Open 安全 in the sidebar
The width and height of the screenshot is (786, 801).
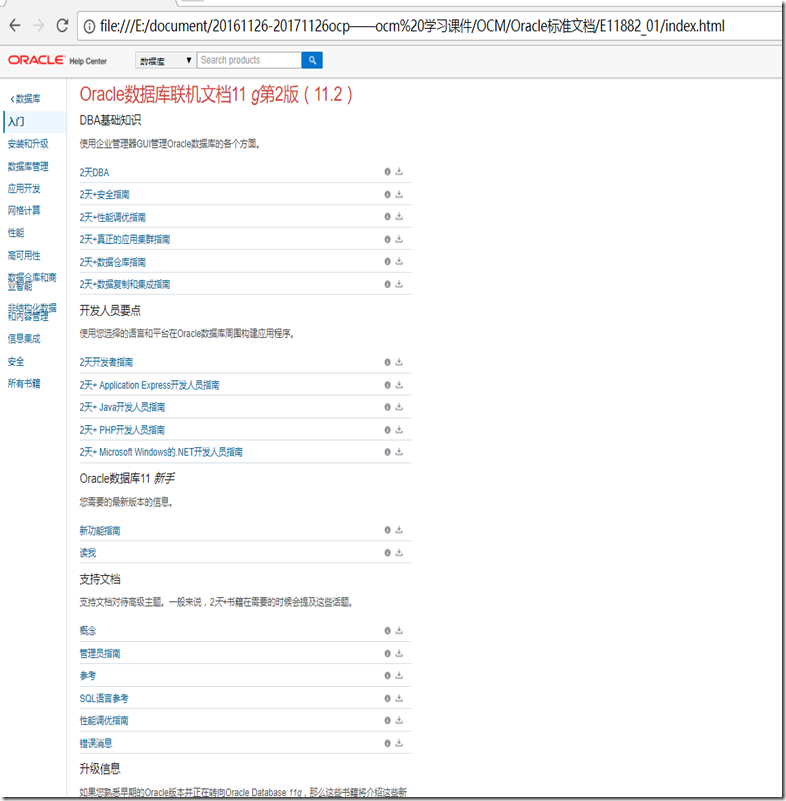tap(16, 362)
